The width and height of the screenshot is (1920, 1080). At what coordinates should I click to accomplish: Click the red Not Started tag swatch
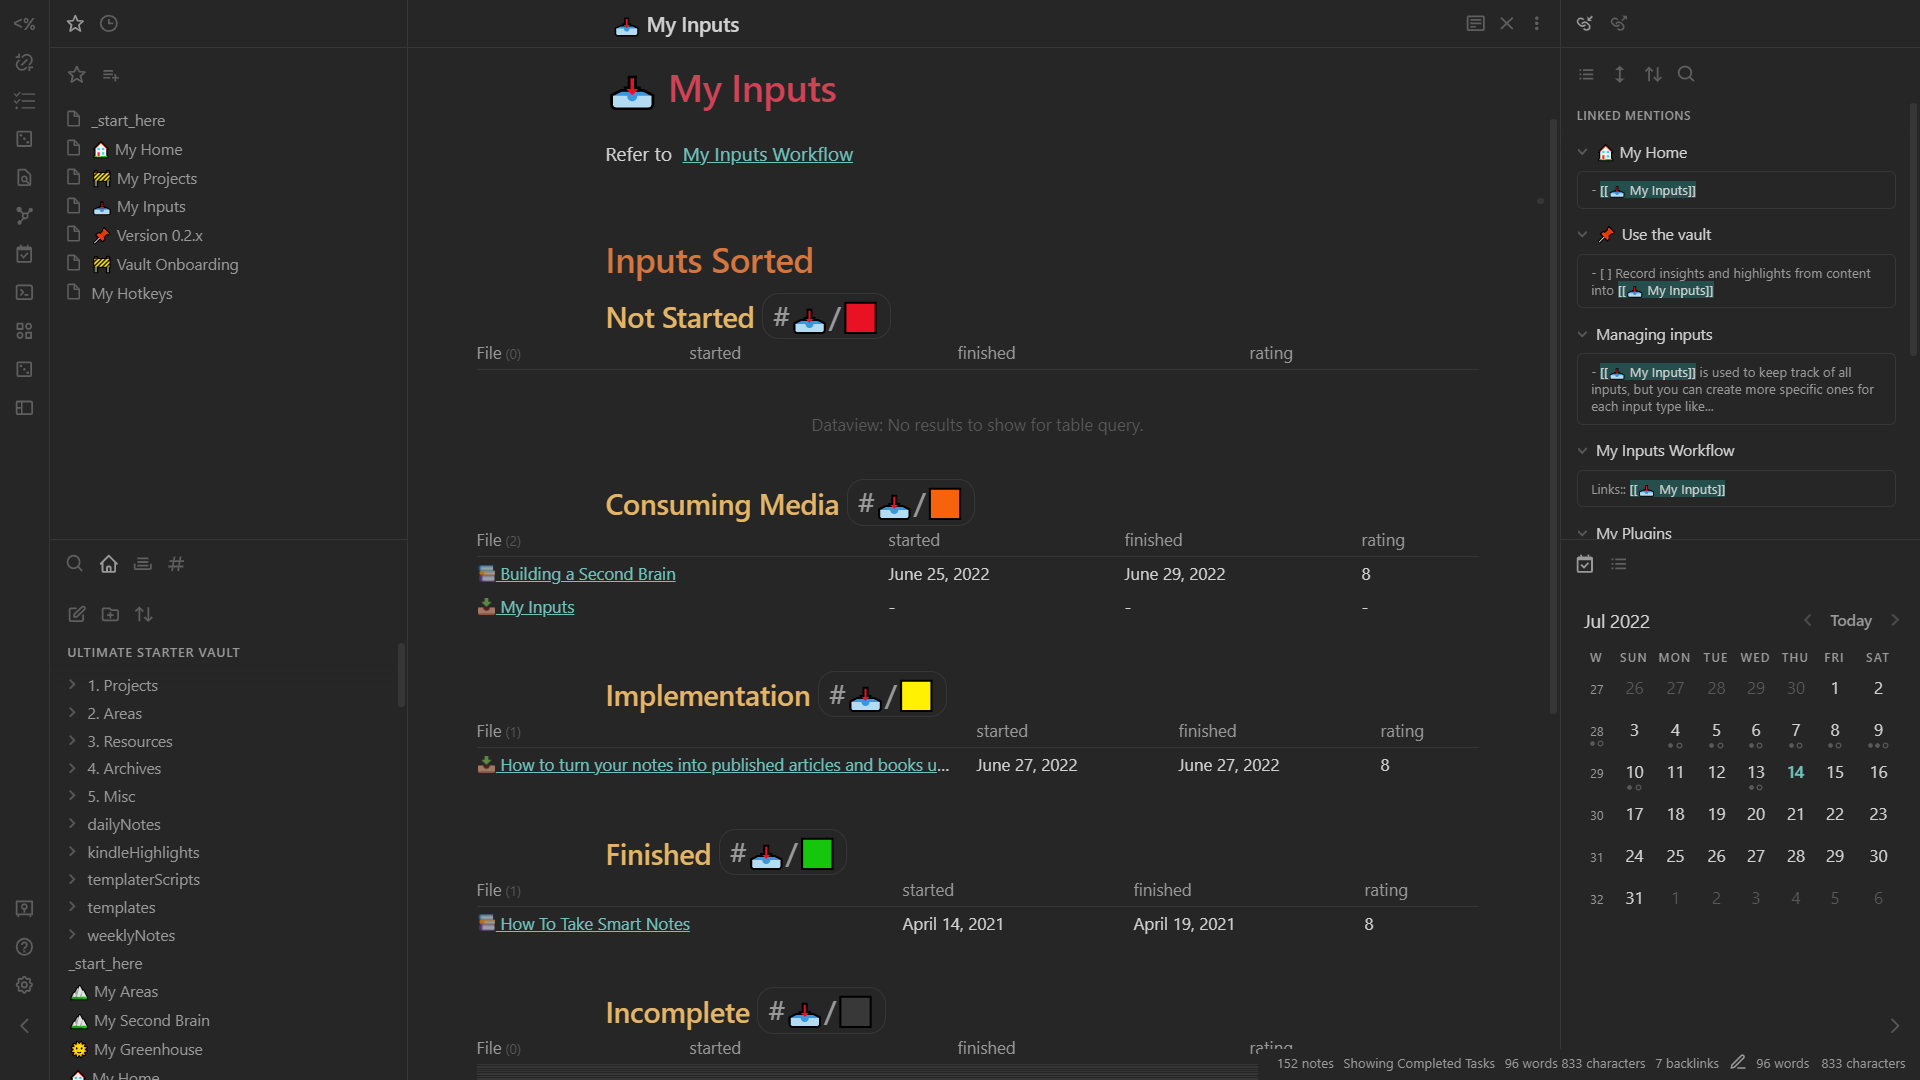click(x=860, y=318)
